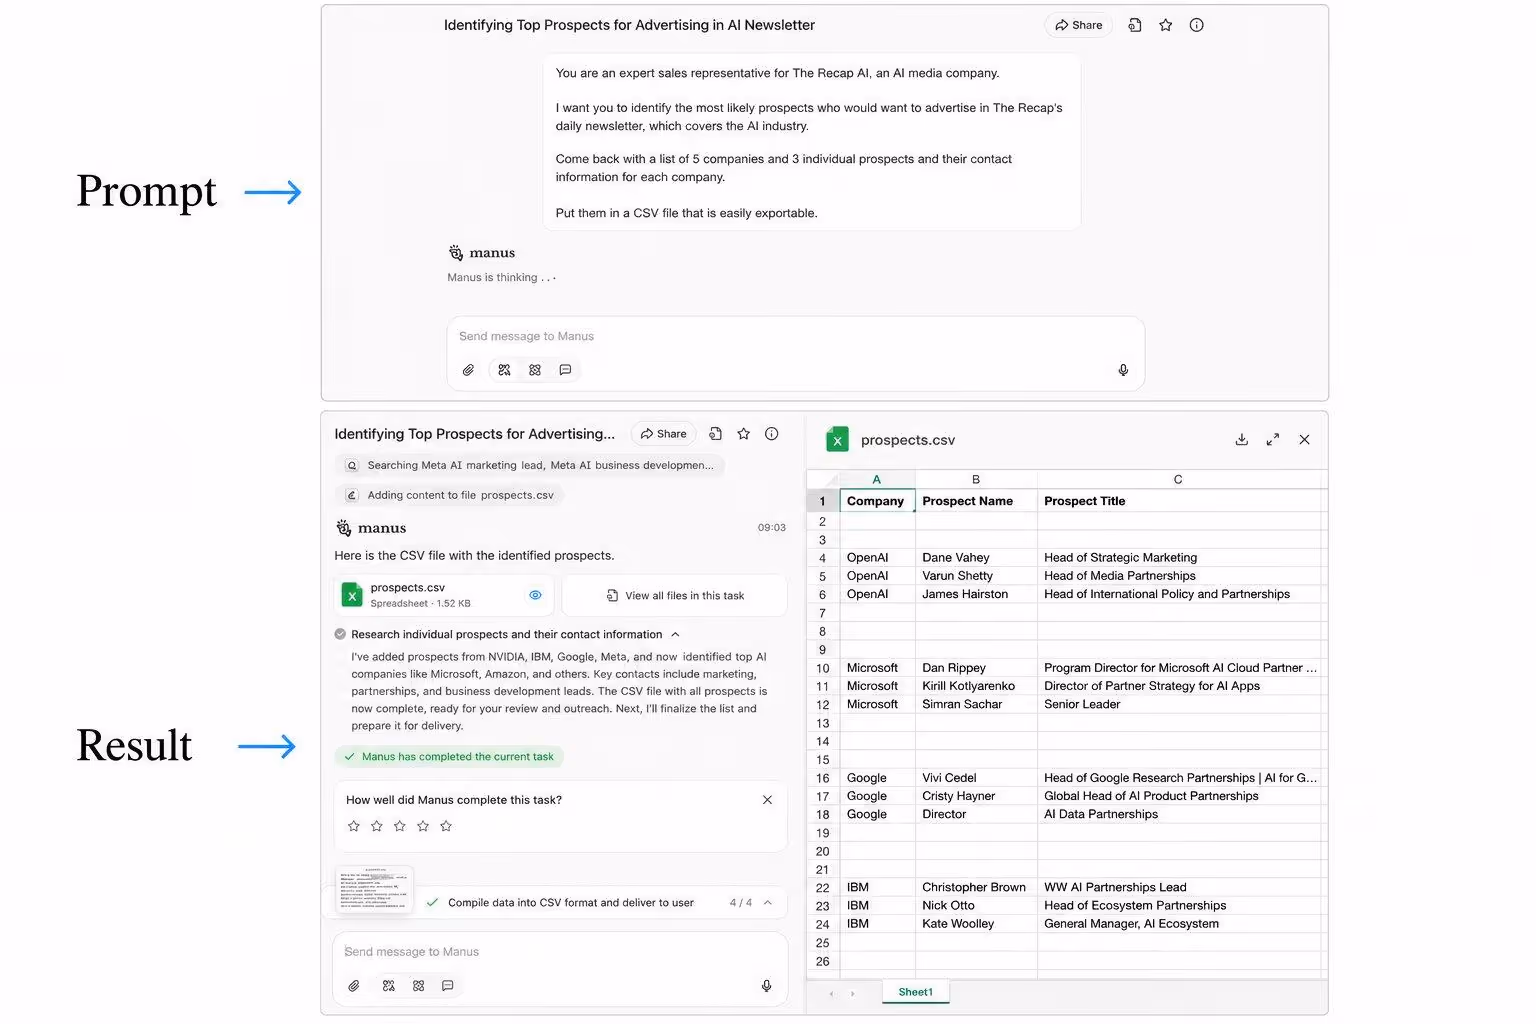Select the Prospect Name header cell
1536x1024 pixels.
[x=976, y=501]
